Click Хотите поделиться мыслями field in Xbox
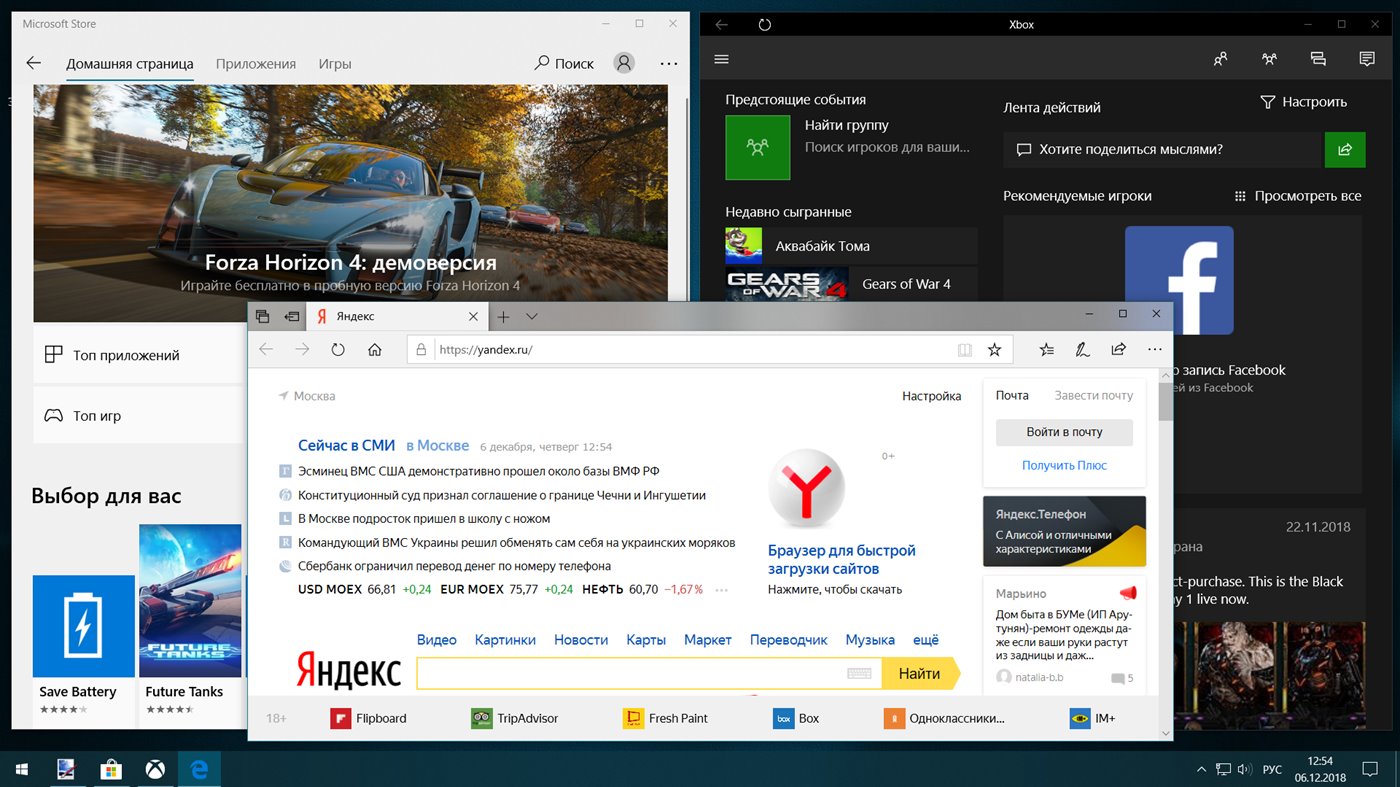 pyautogui.click(x=1164, y=150)
